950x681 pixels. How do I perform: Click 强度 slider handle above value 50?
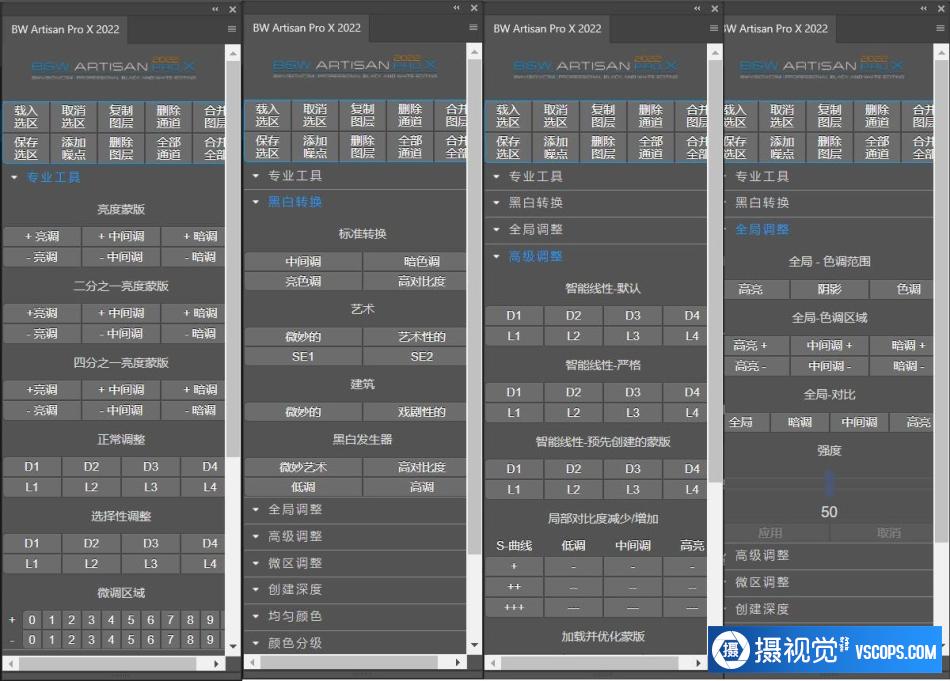829,483
